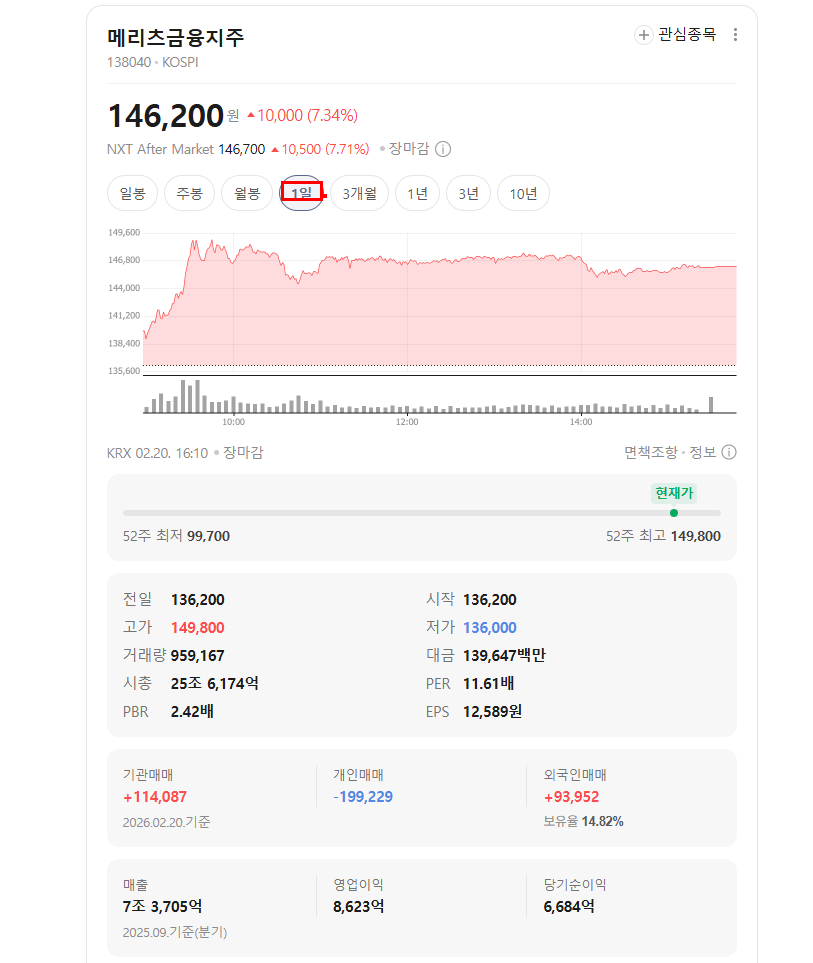Screen dimensions: 813x963
Task: Click the 14:00 time axis label
Action: 581,422
